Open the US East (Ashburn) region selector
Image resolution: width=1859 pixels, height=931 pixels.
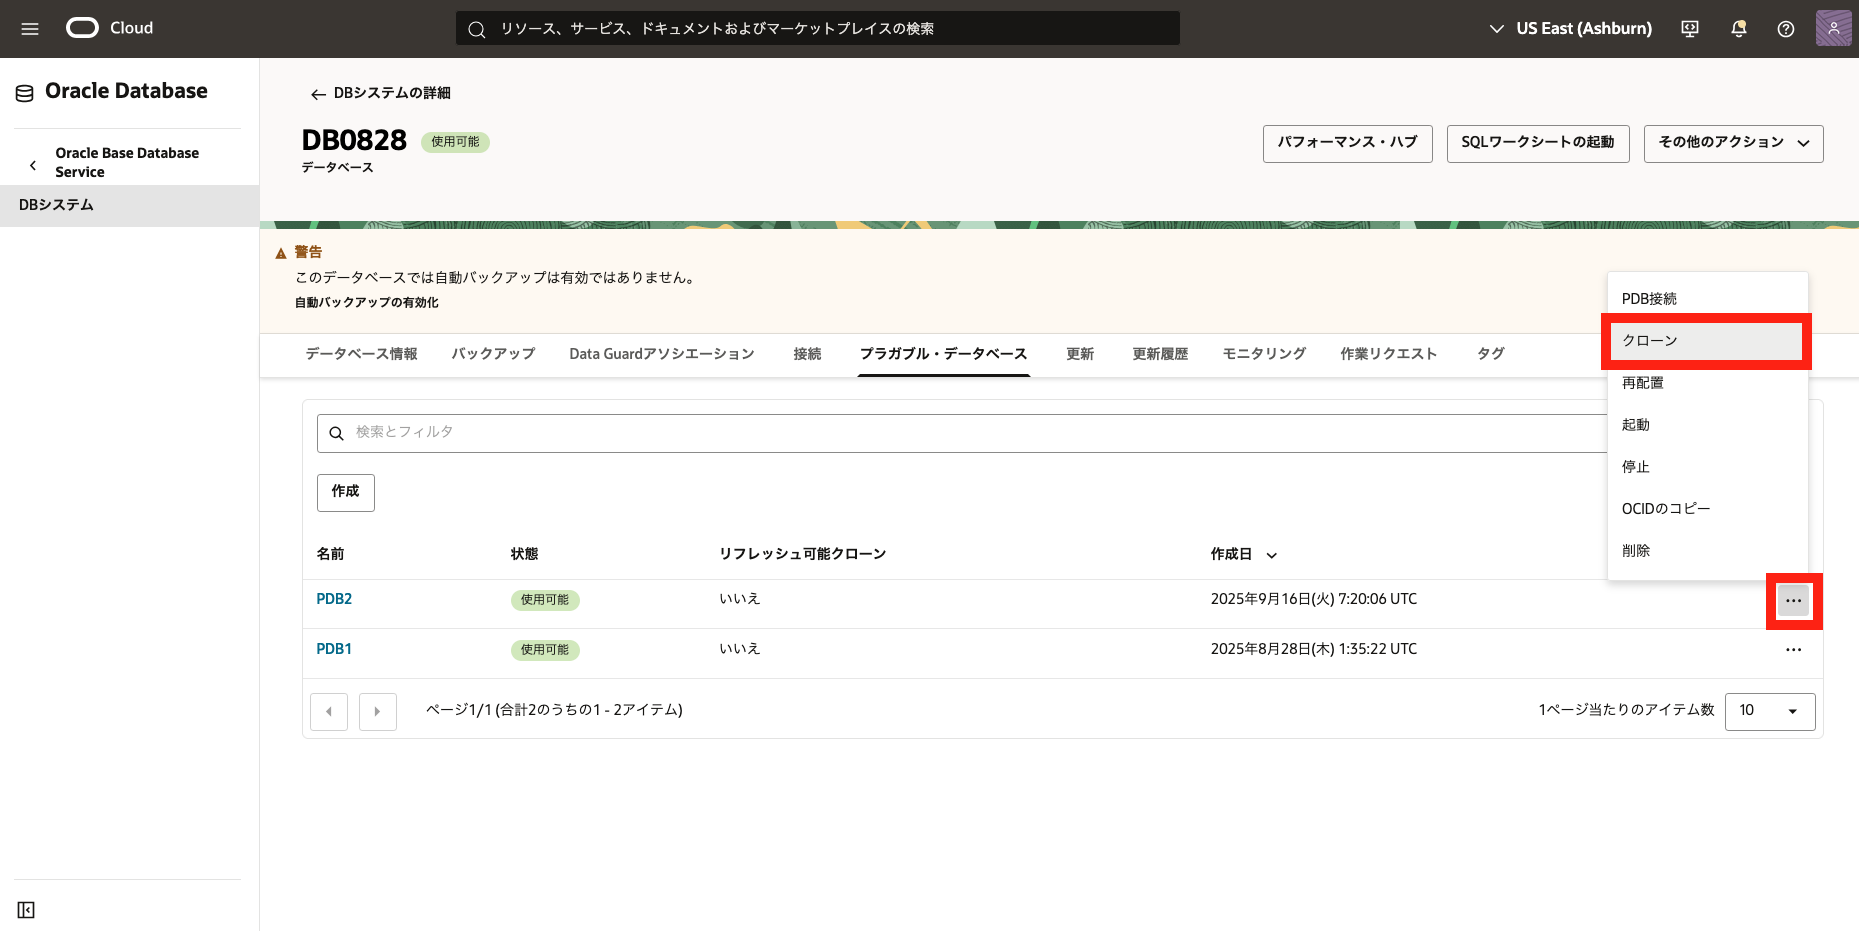[1570, 29]
